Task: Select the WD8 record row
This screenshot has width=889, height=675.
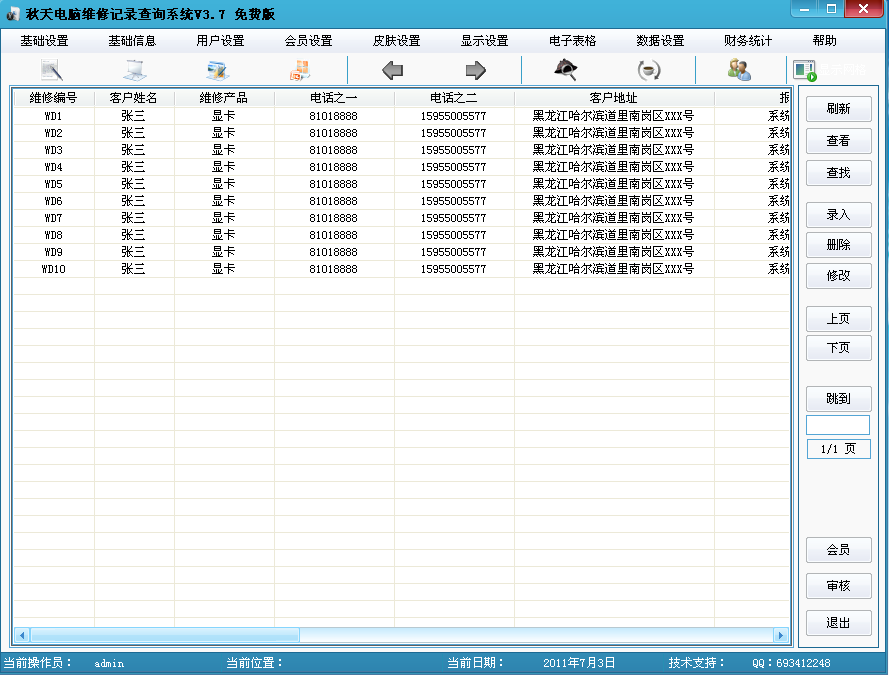Action: (x=401, y=235)
